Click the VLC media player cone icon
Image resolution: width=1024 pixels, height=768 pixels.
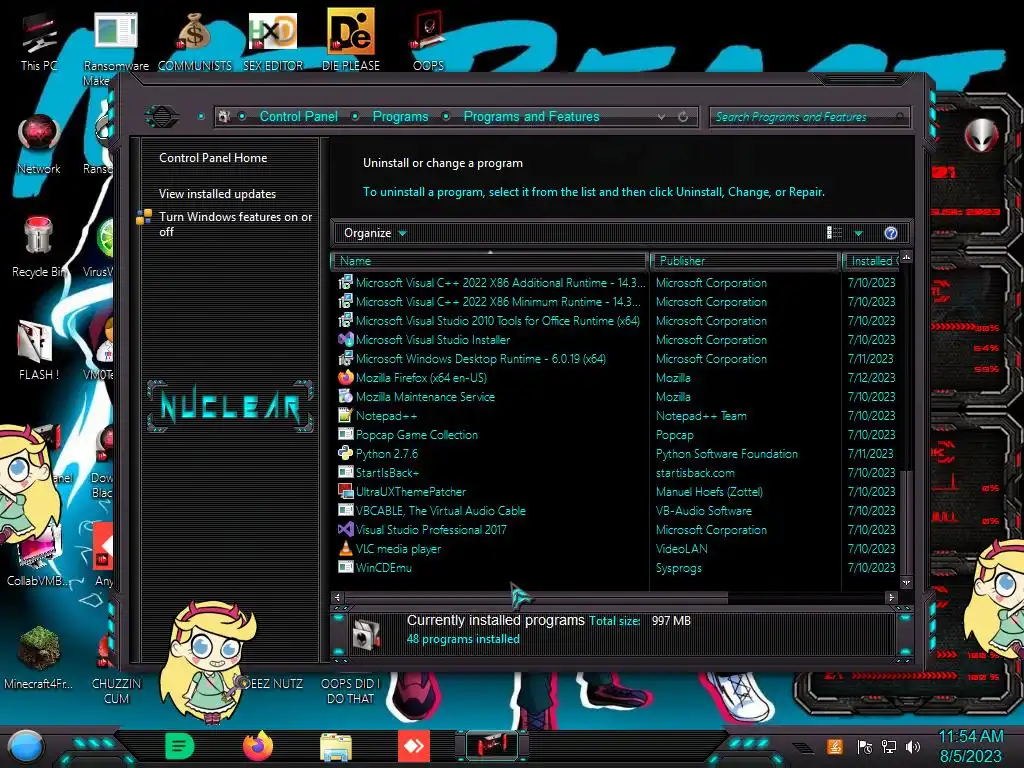(x=345, y=549)
